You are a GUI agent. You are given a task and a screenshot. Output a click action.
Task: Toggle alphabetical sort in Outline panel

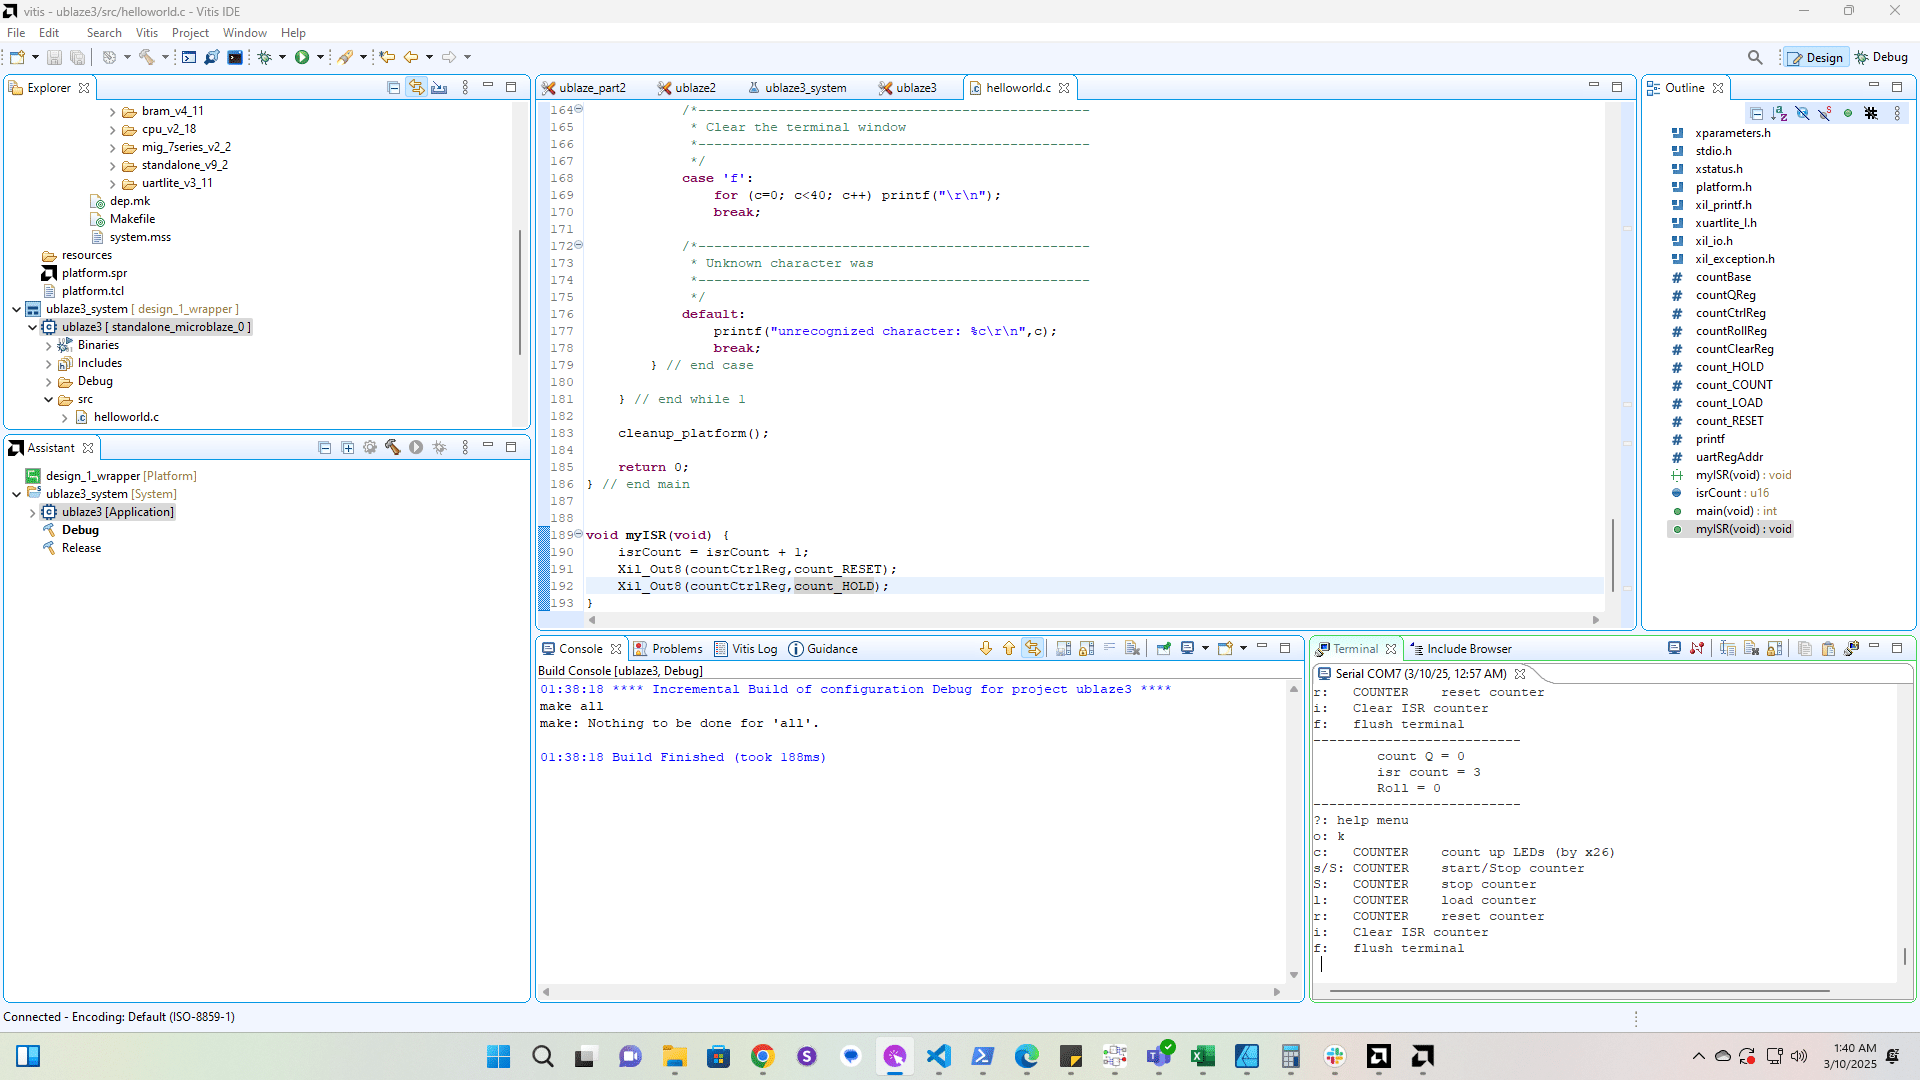tap(1779, 113)
